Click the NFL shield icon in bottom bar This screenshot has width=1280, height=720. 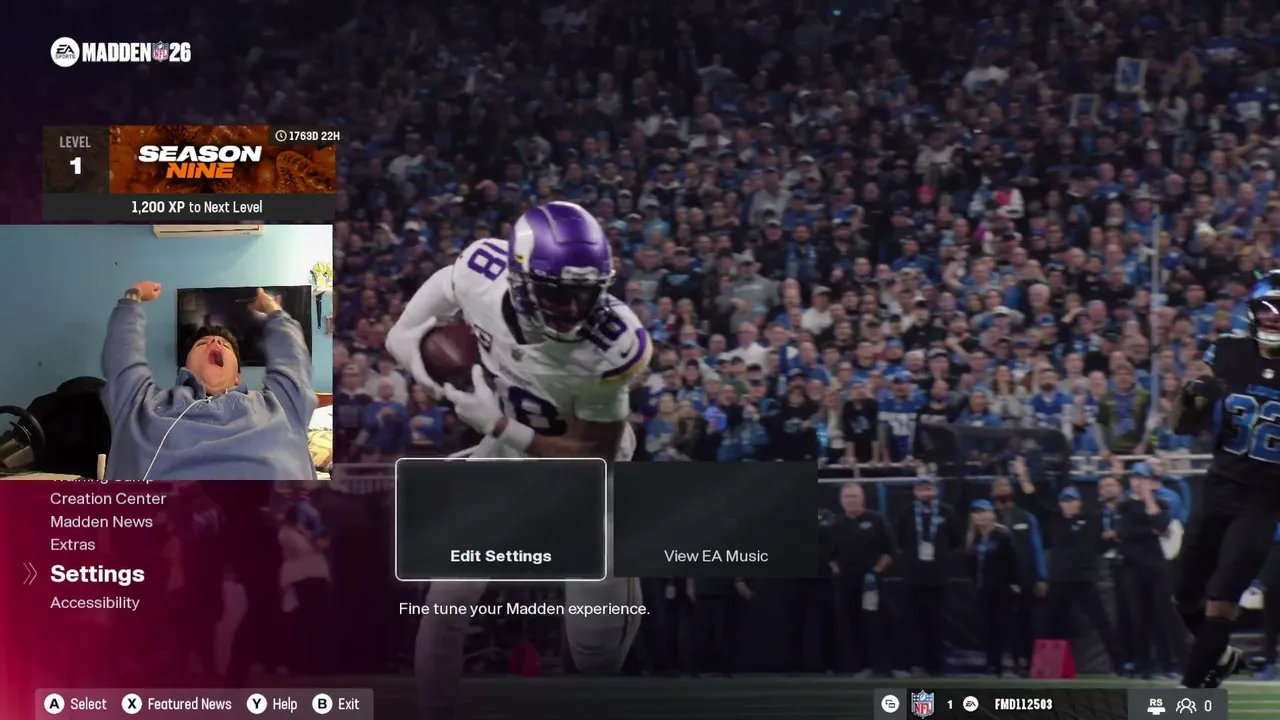[922, 704]
